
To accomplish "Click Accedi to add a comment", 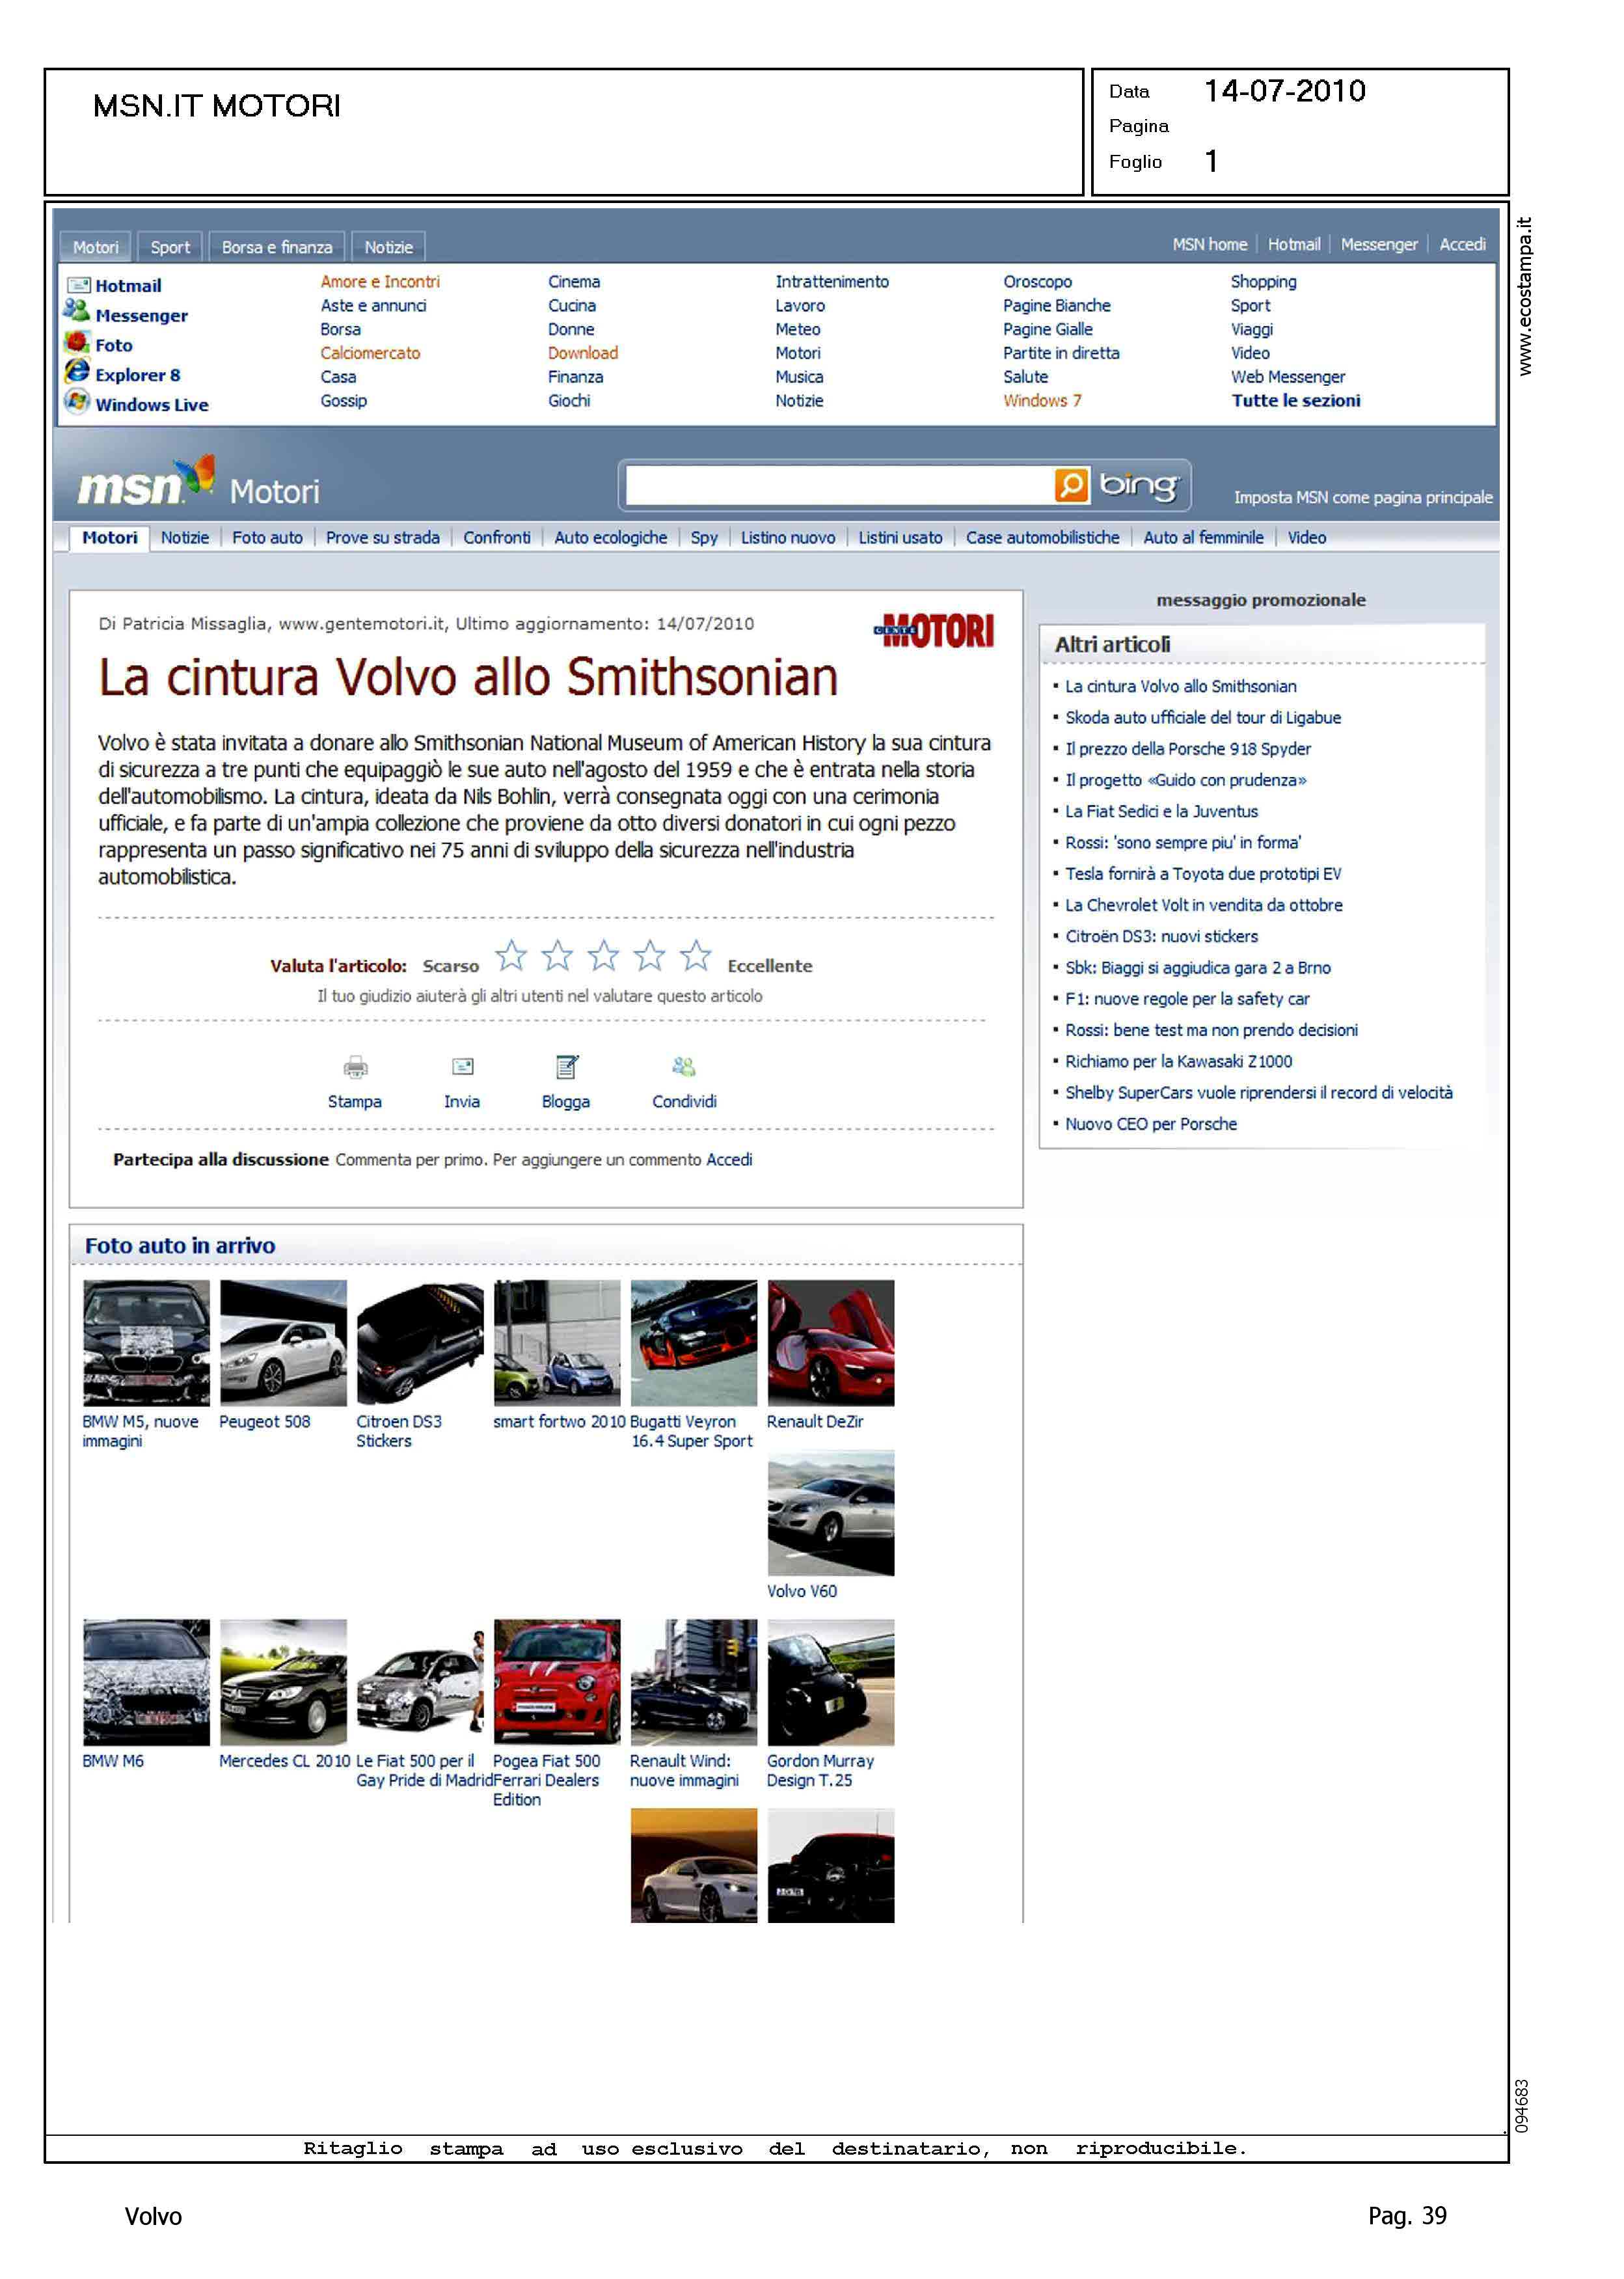I will (x=729, y=1160).
